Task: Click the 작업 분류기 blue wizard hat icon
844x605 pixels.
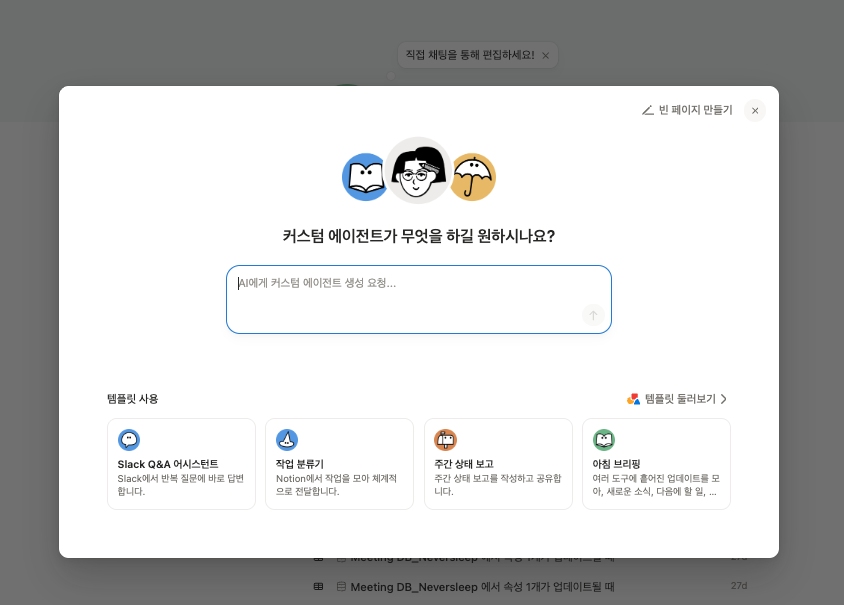Action: click(285, 438)
